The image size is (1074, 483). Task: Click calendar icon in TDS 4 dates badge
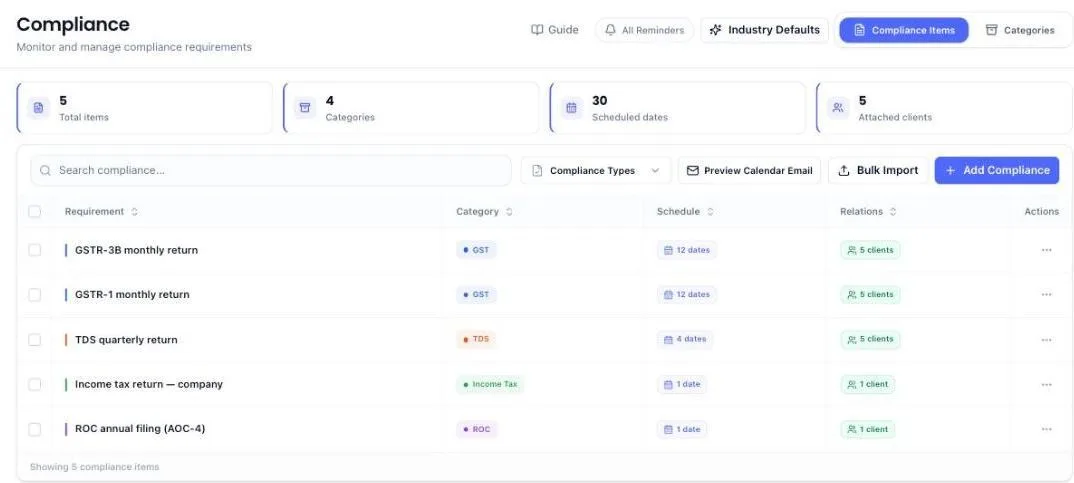coord(669,340)
